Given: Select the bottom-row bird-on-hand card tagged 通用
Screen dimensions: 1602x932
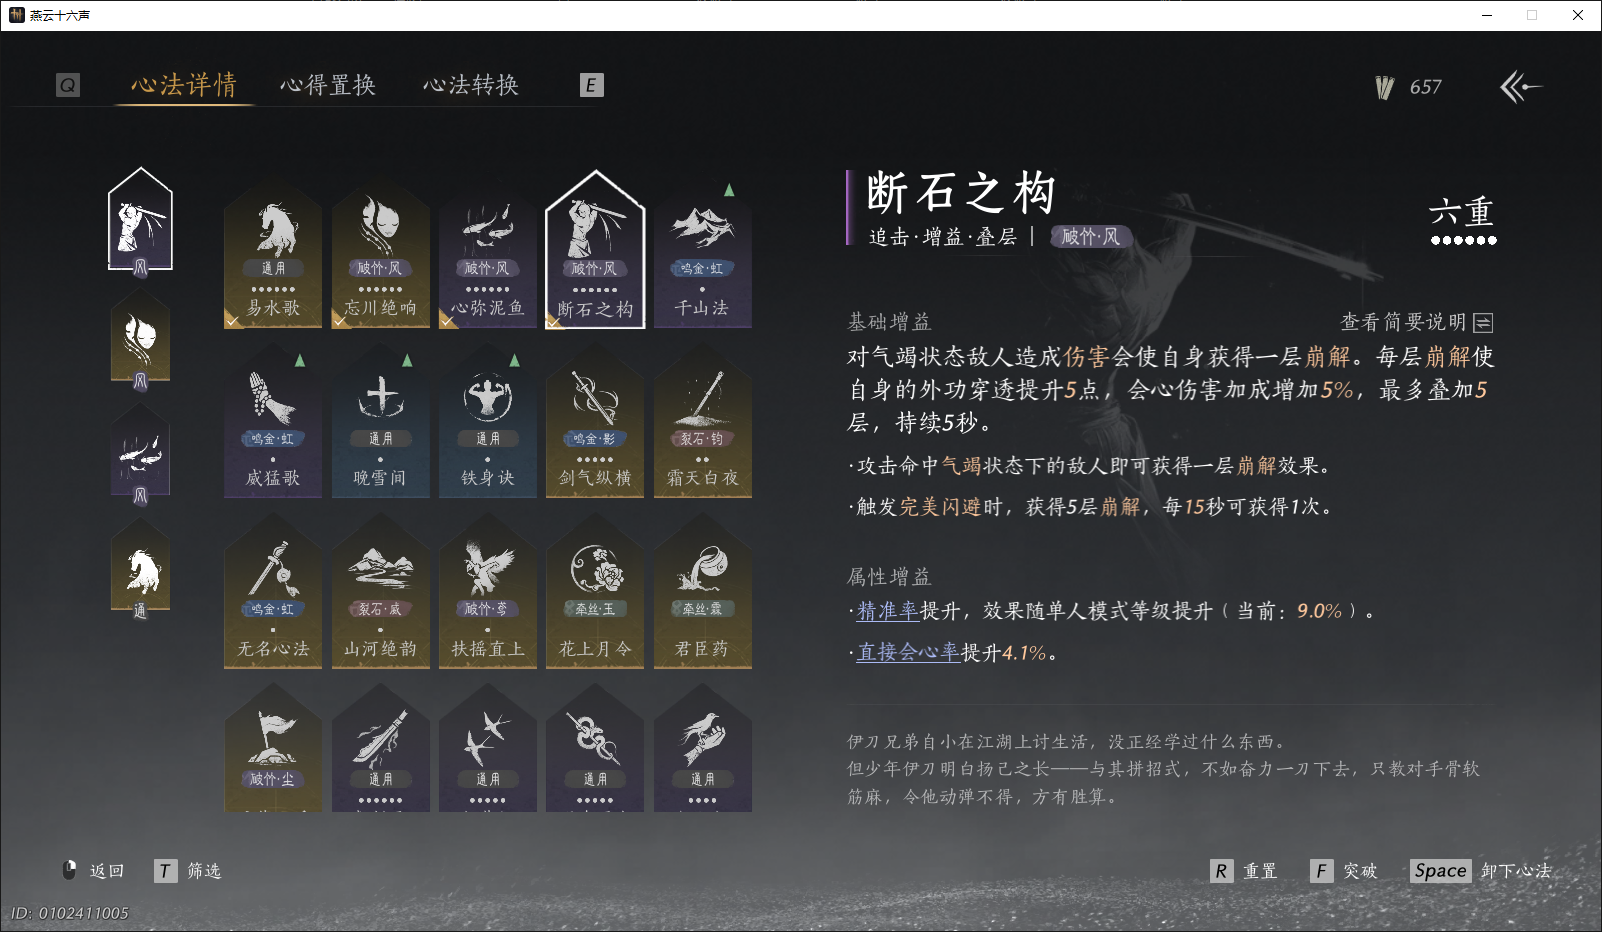Looking at the screenshot, I should 702,750.
